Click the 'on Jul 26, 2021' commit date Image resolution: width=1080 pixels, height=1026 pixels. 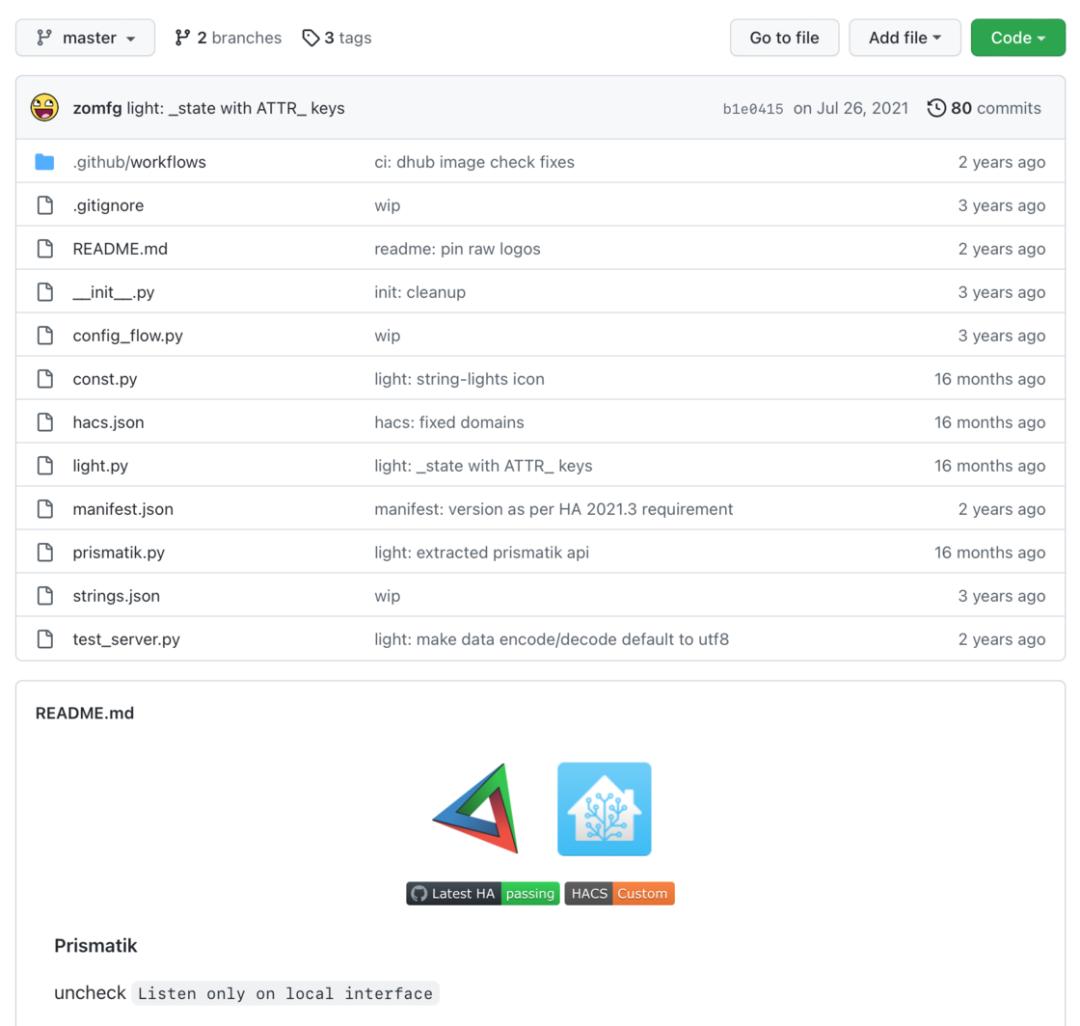[x=851, y=108]
